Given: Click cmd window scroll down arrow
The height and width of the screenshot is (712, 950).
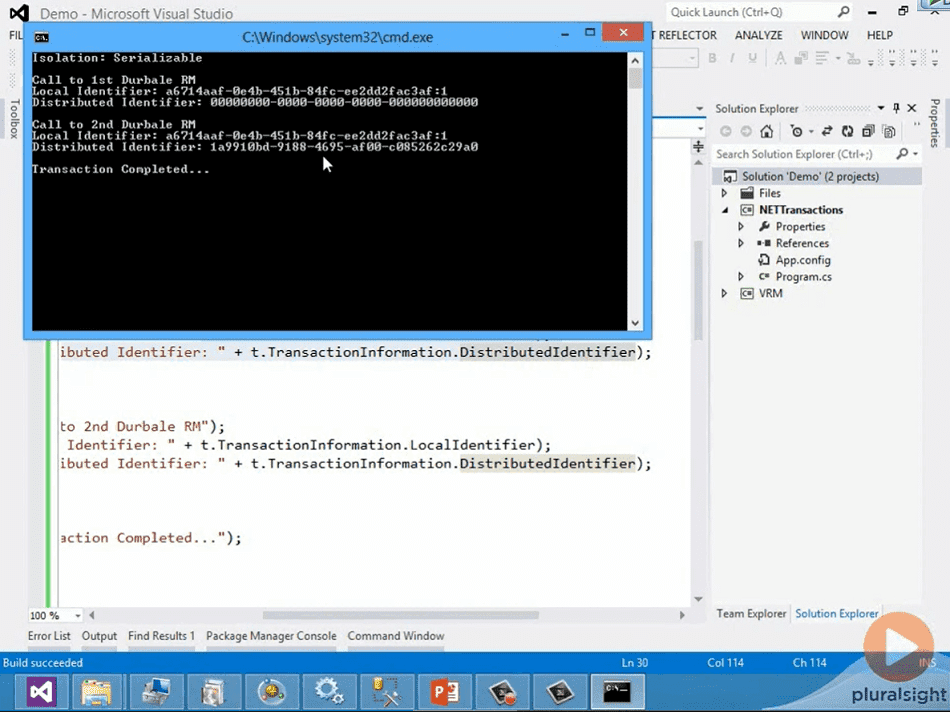Looking at the screenshot, I should coord(635,323).
